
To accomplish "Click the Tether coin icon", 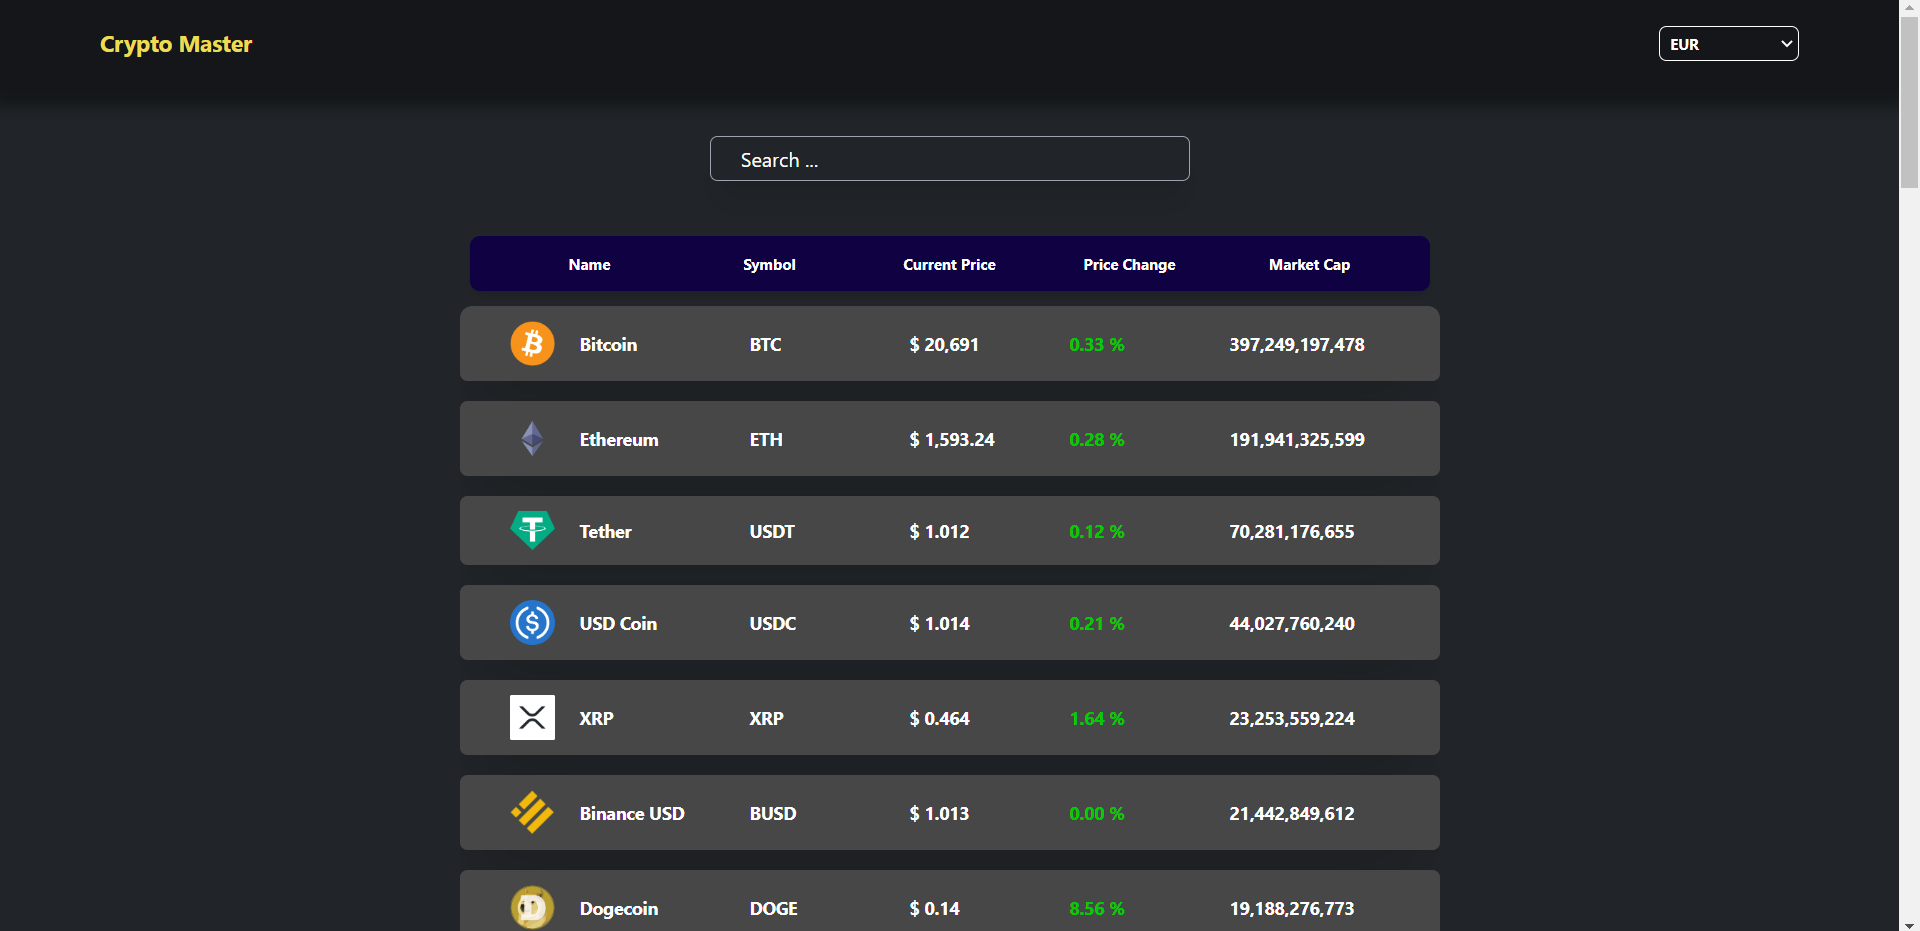I will pos(532,530).
